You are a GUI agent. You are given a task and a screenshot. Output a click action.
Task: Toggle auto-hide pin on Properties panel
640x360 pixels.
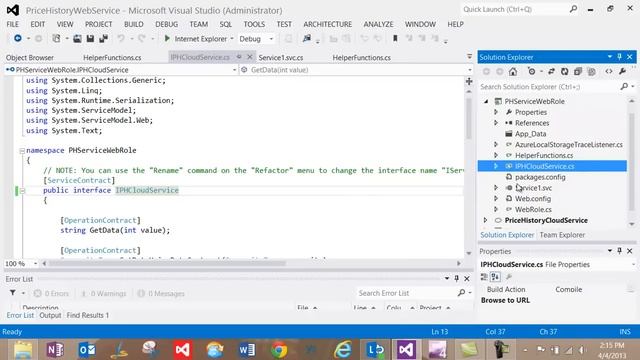[619, 251]
